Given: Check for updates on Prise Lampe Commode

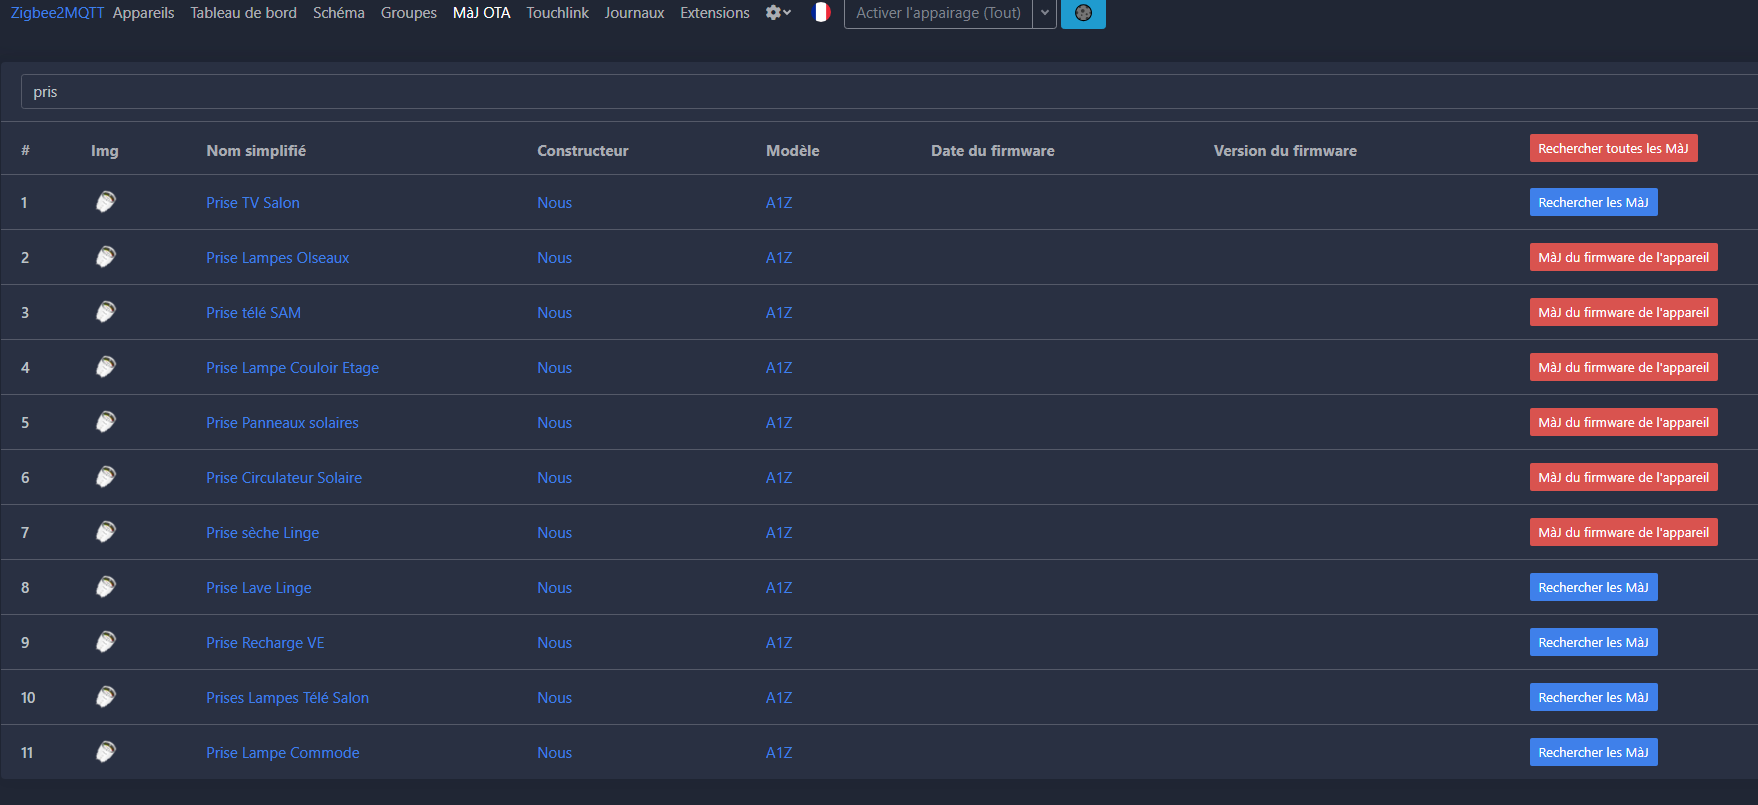Looking at the screenshot, I should click(1593, 752).
